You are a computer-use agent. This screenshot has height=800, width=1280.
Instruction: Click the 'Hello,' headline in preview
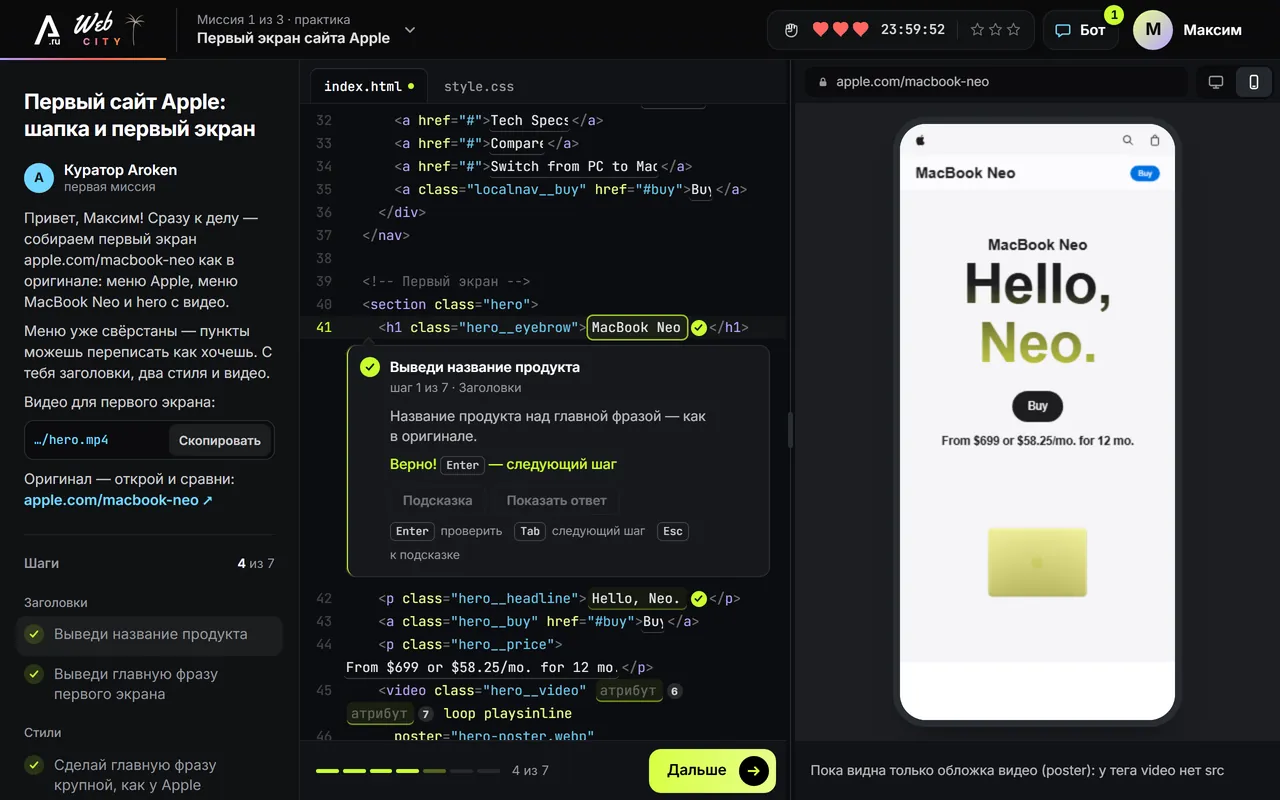(1037, 284)
